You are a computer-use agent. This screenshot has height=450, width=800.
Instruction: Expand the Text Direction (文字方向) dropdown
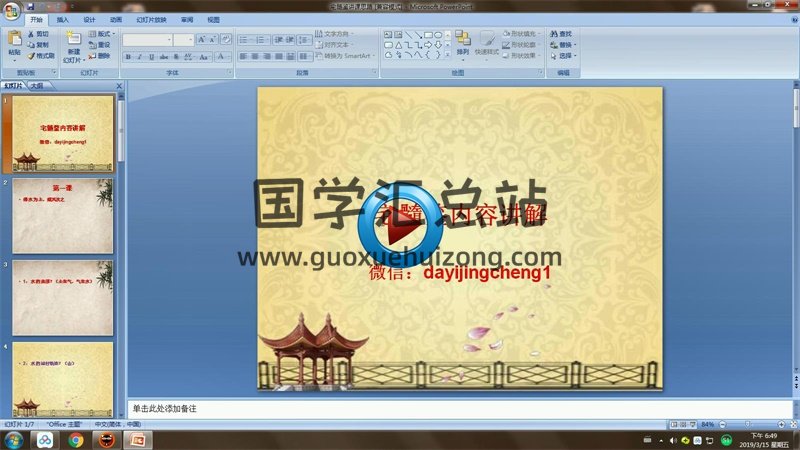tap(334, 34)
